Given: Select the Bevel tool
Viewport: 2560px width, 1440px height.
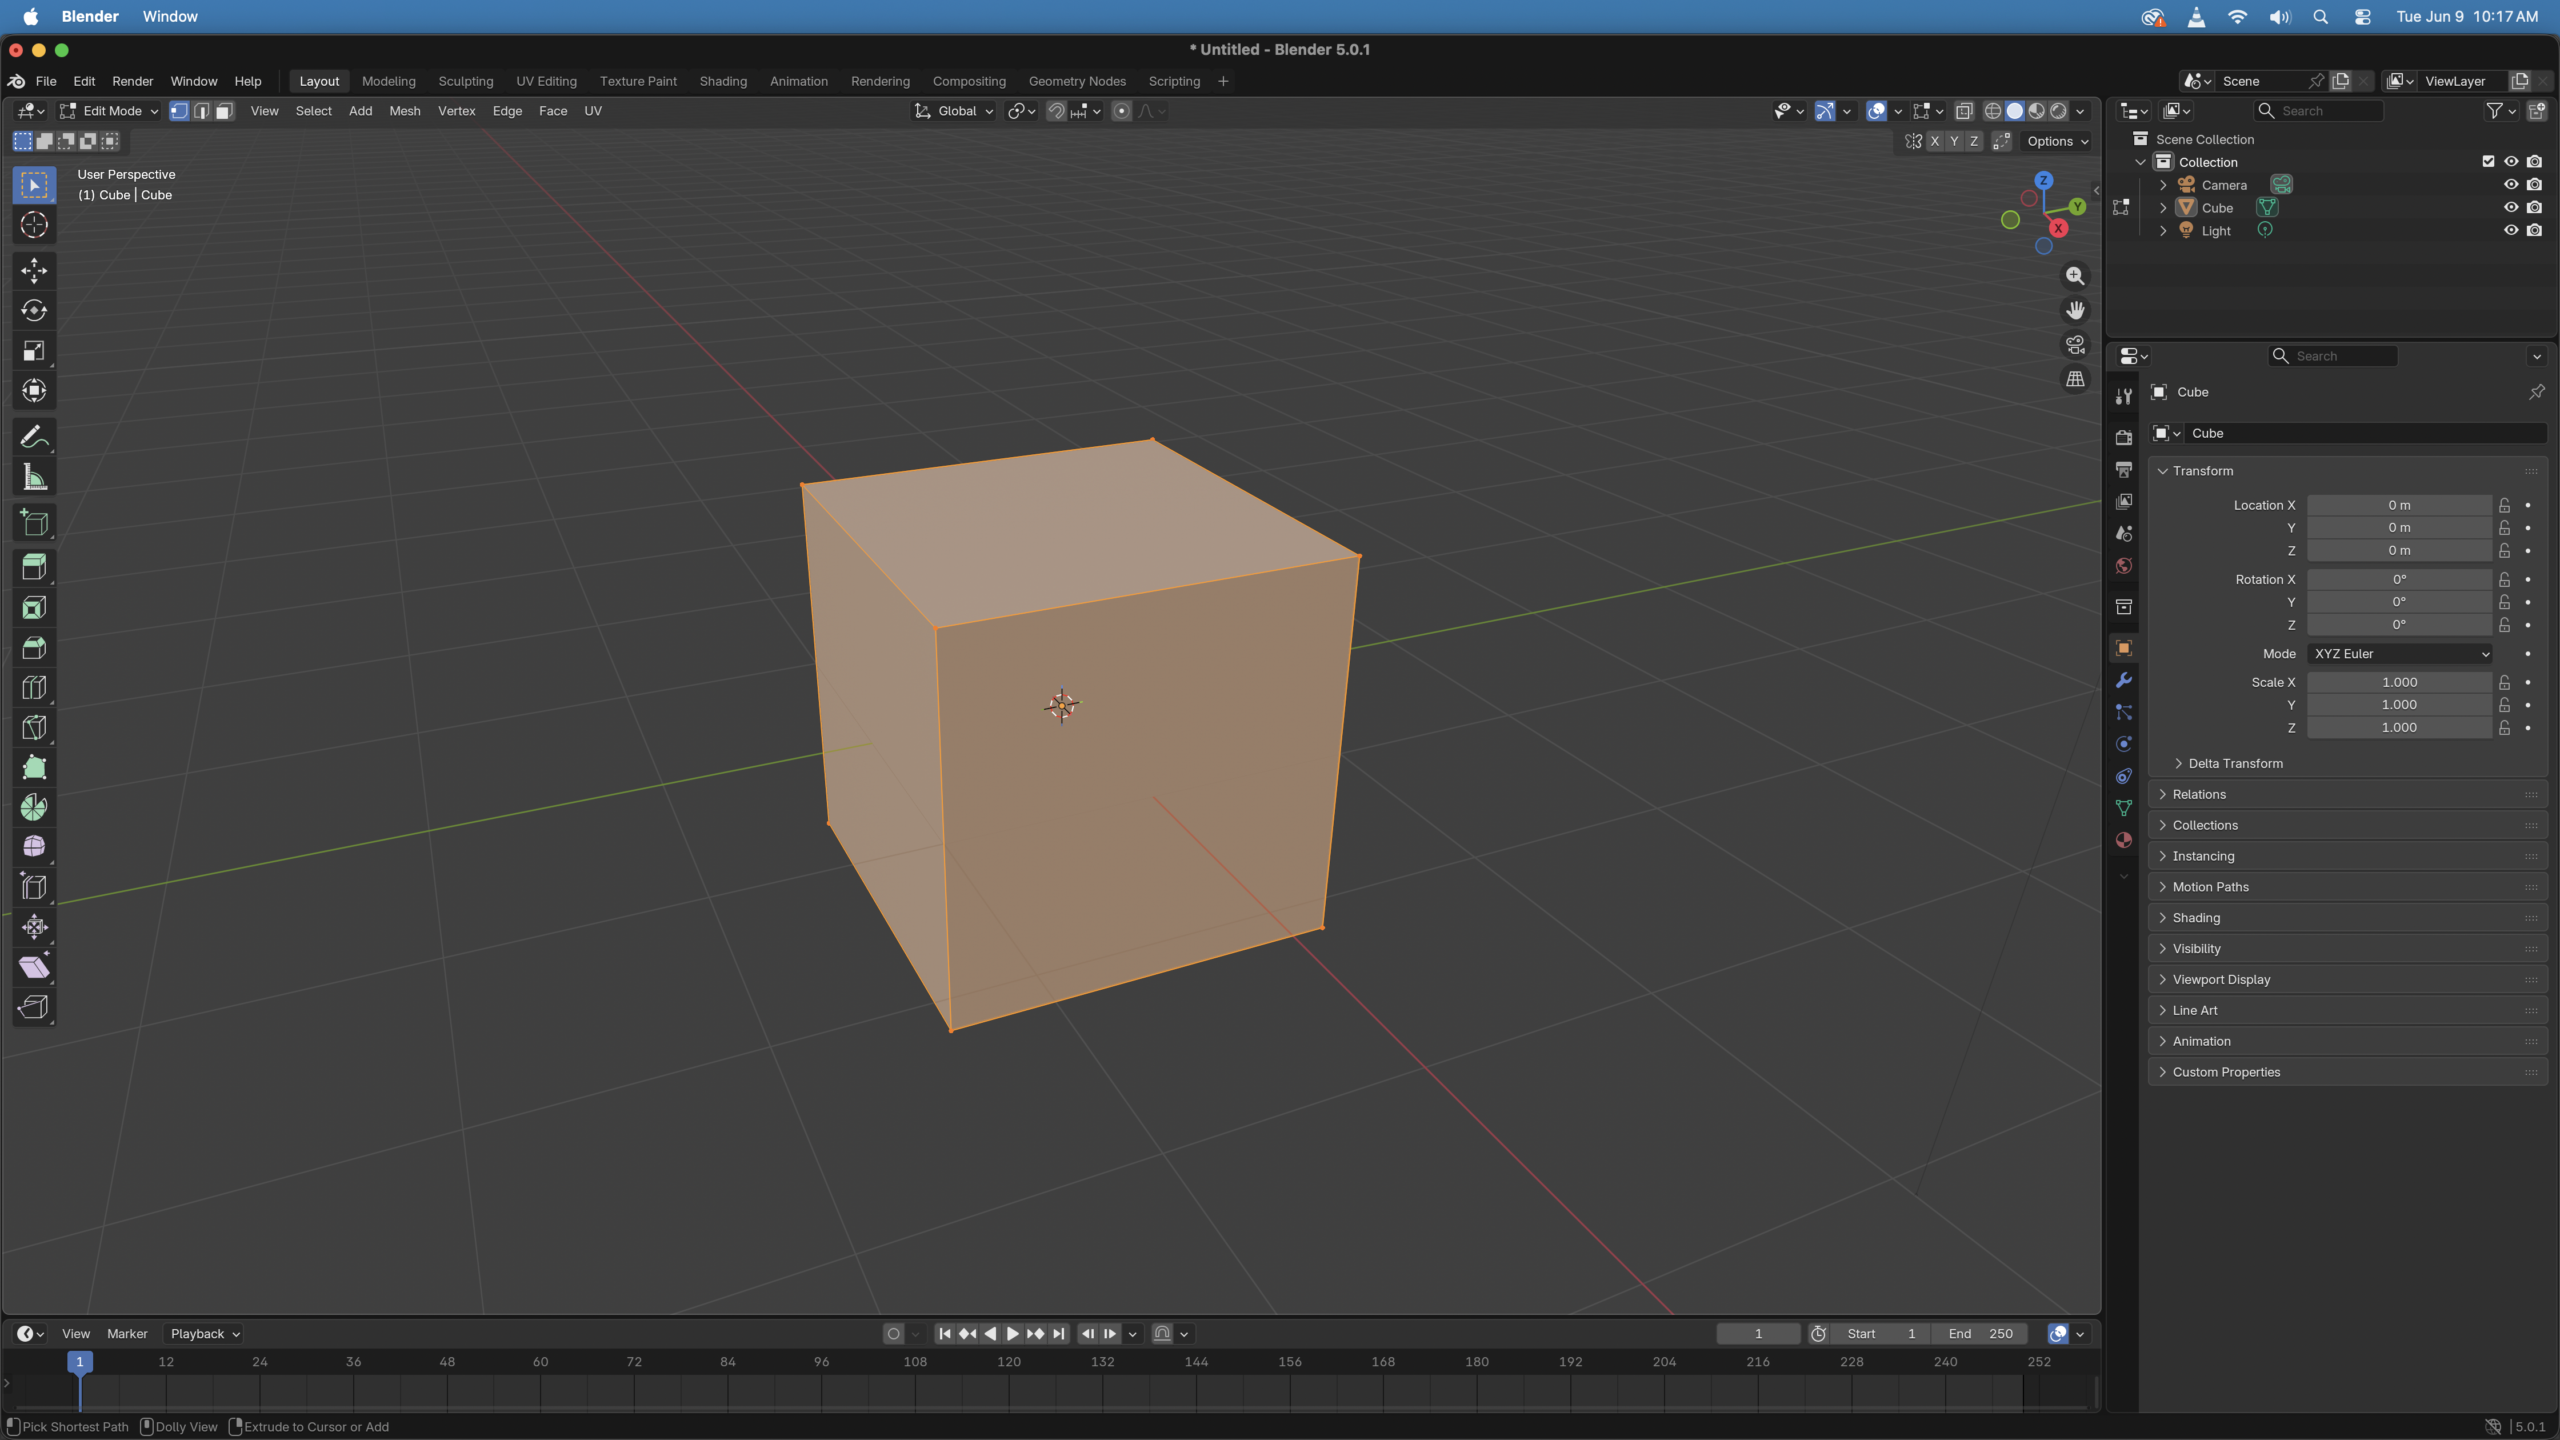Looking at the screenshot, I should [34, 648].
